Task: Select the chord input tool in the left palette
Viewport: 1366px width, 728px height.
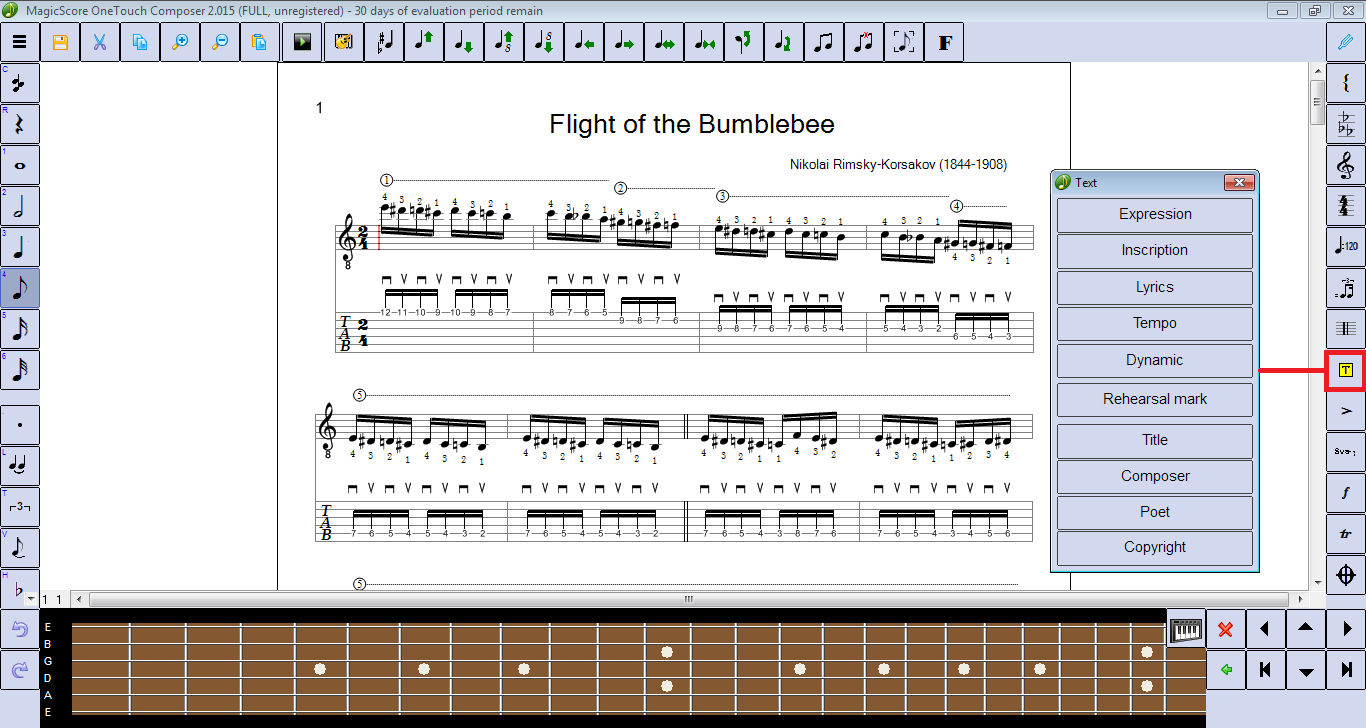Action: pos(20,83)
